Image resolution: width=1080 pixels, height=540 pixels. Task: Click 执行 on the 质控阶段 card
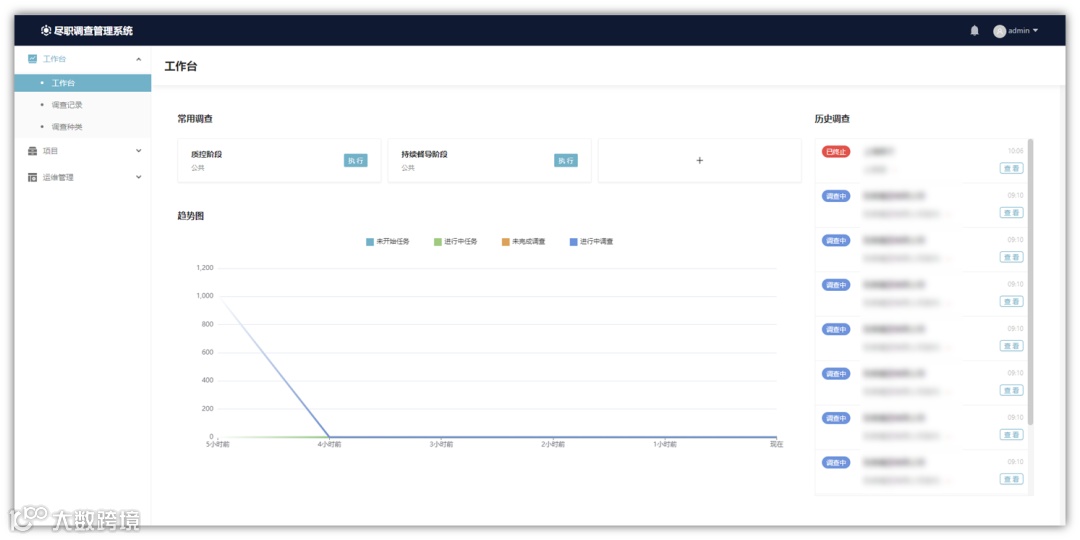point(355,160)
